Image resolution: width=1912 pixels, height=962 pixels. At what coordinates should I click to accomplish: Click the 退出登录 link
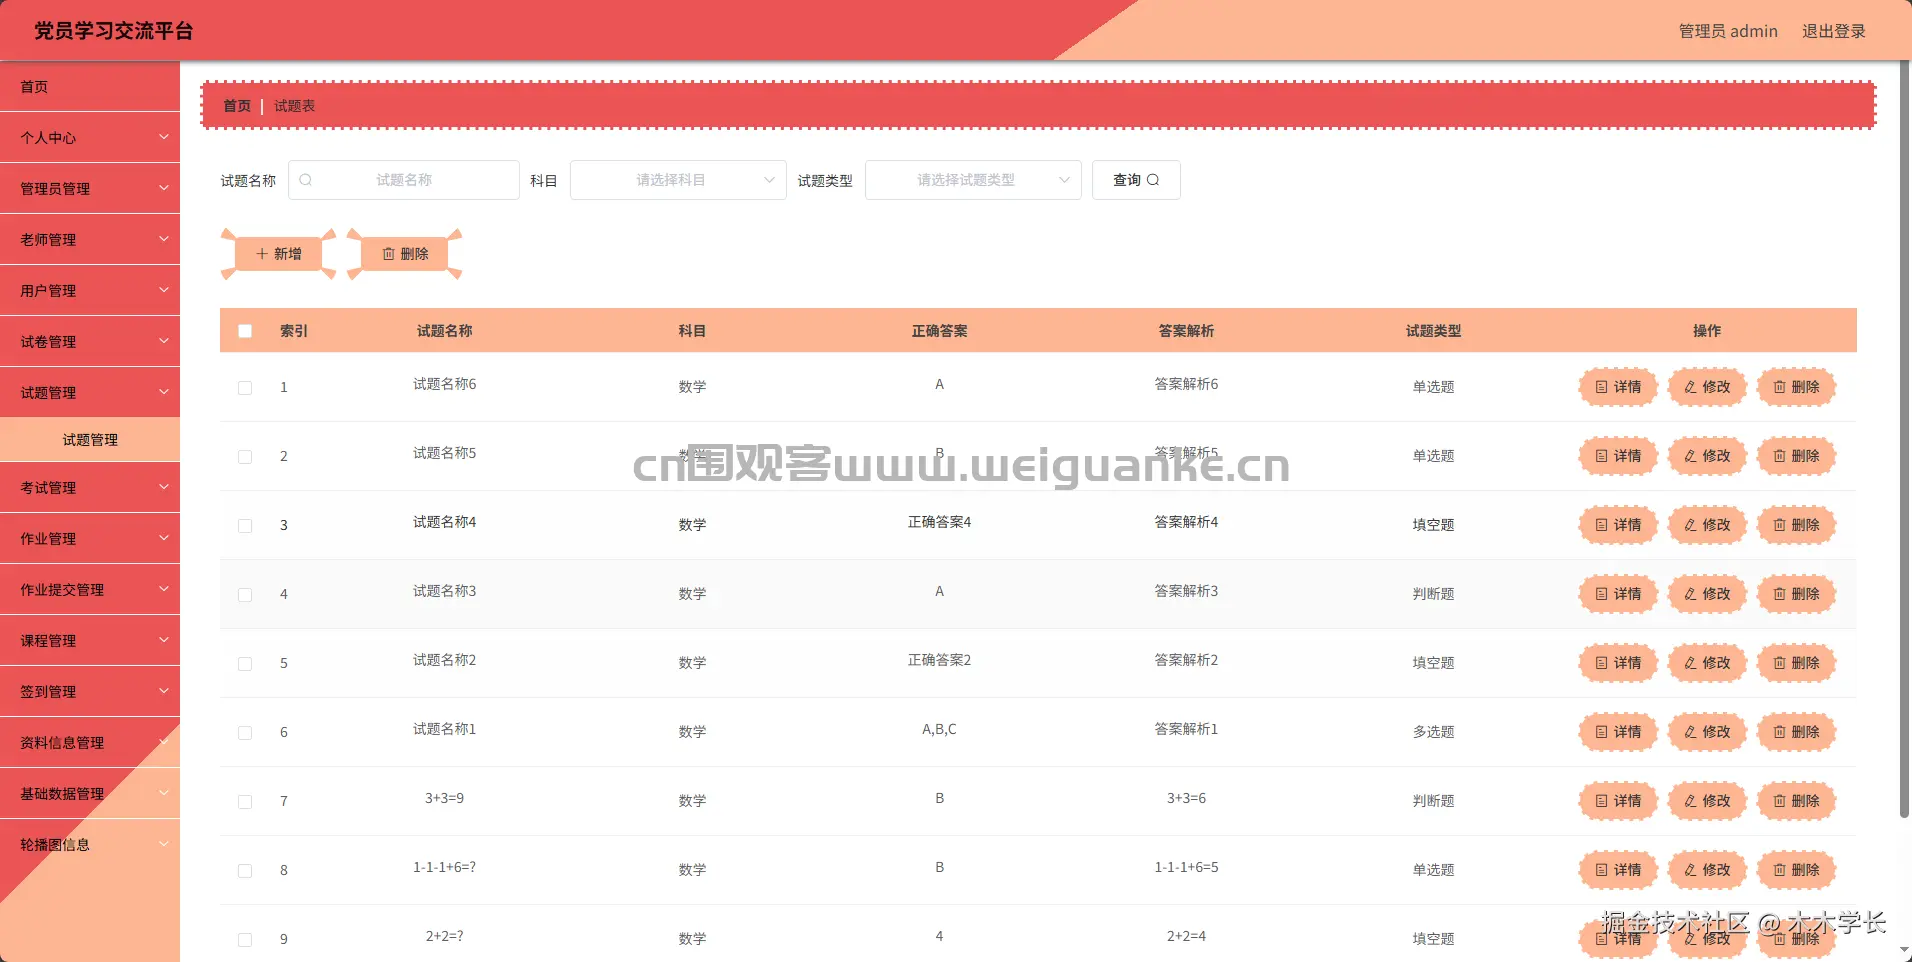point(1833,30)
